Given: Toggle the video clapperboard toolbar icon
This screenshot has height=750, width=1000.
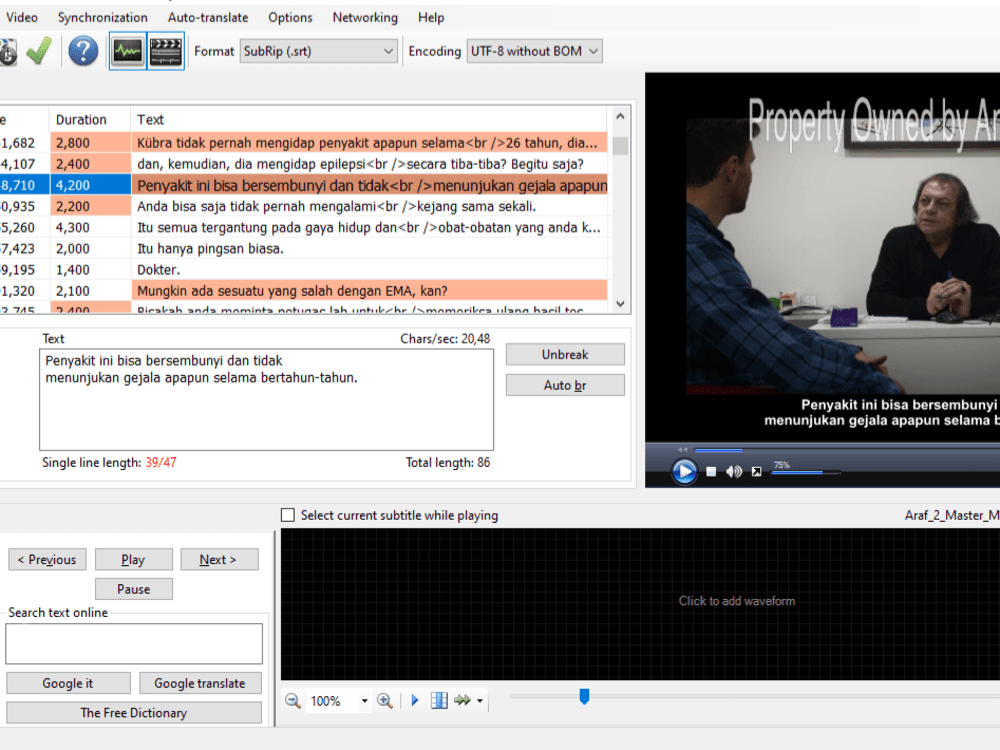Looking at the screenshot, I should click(166, 51).
